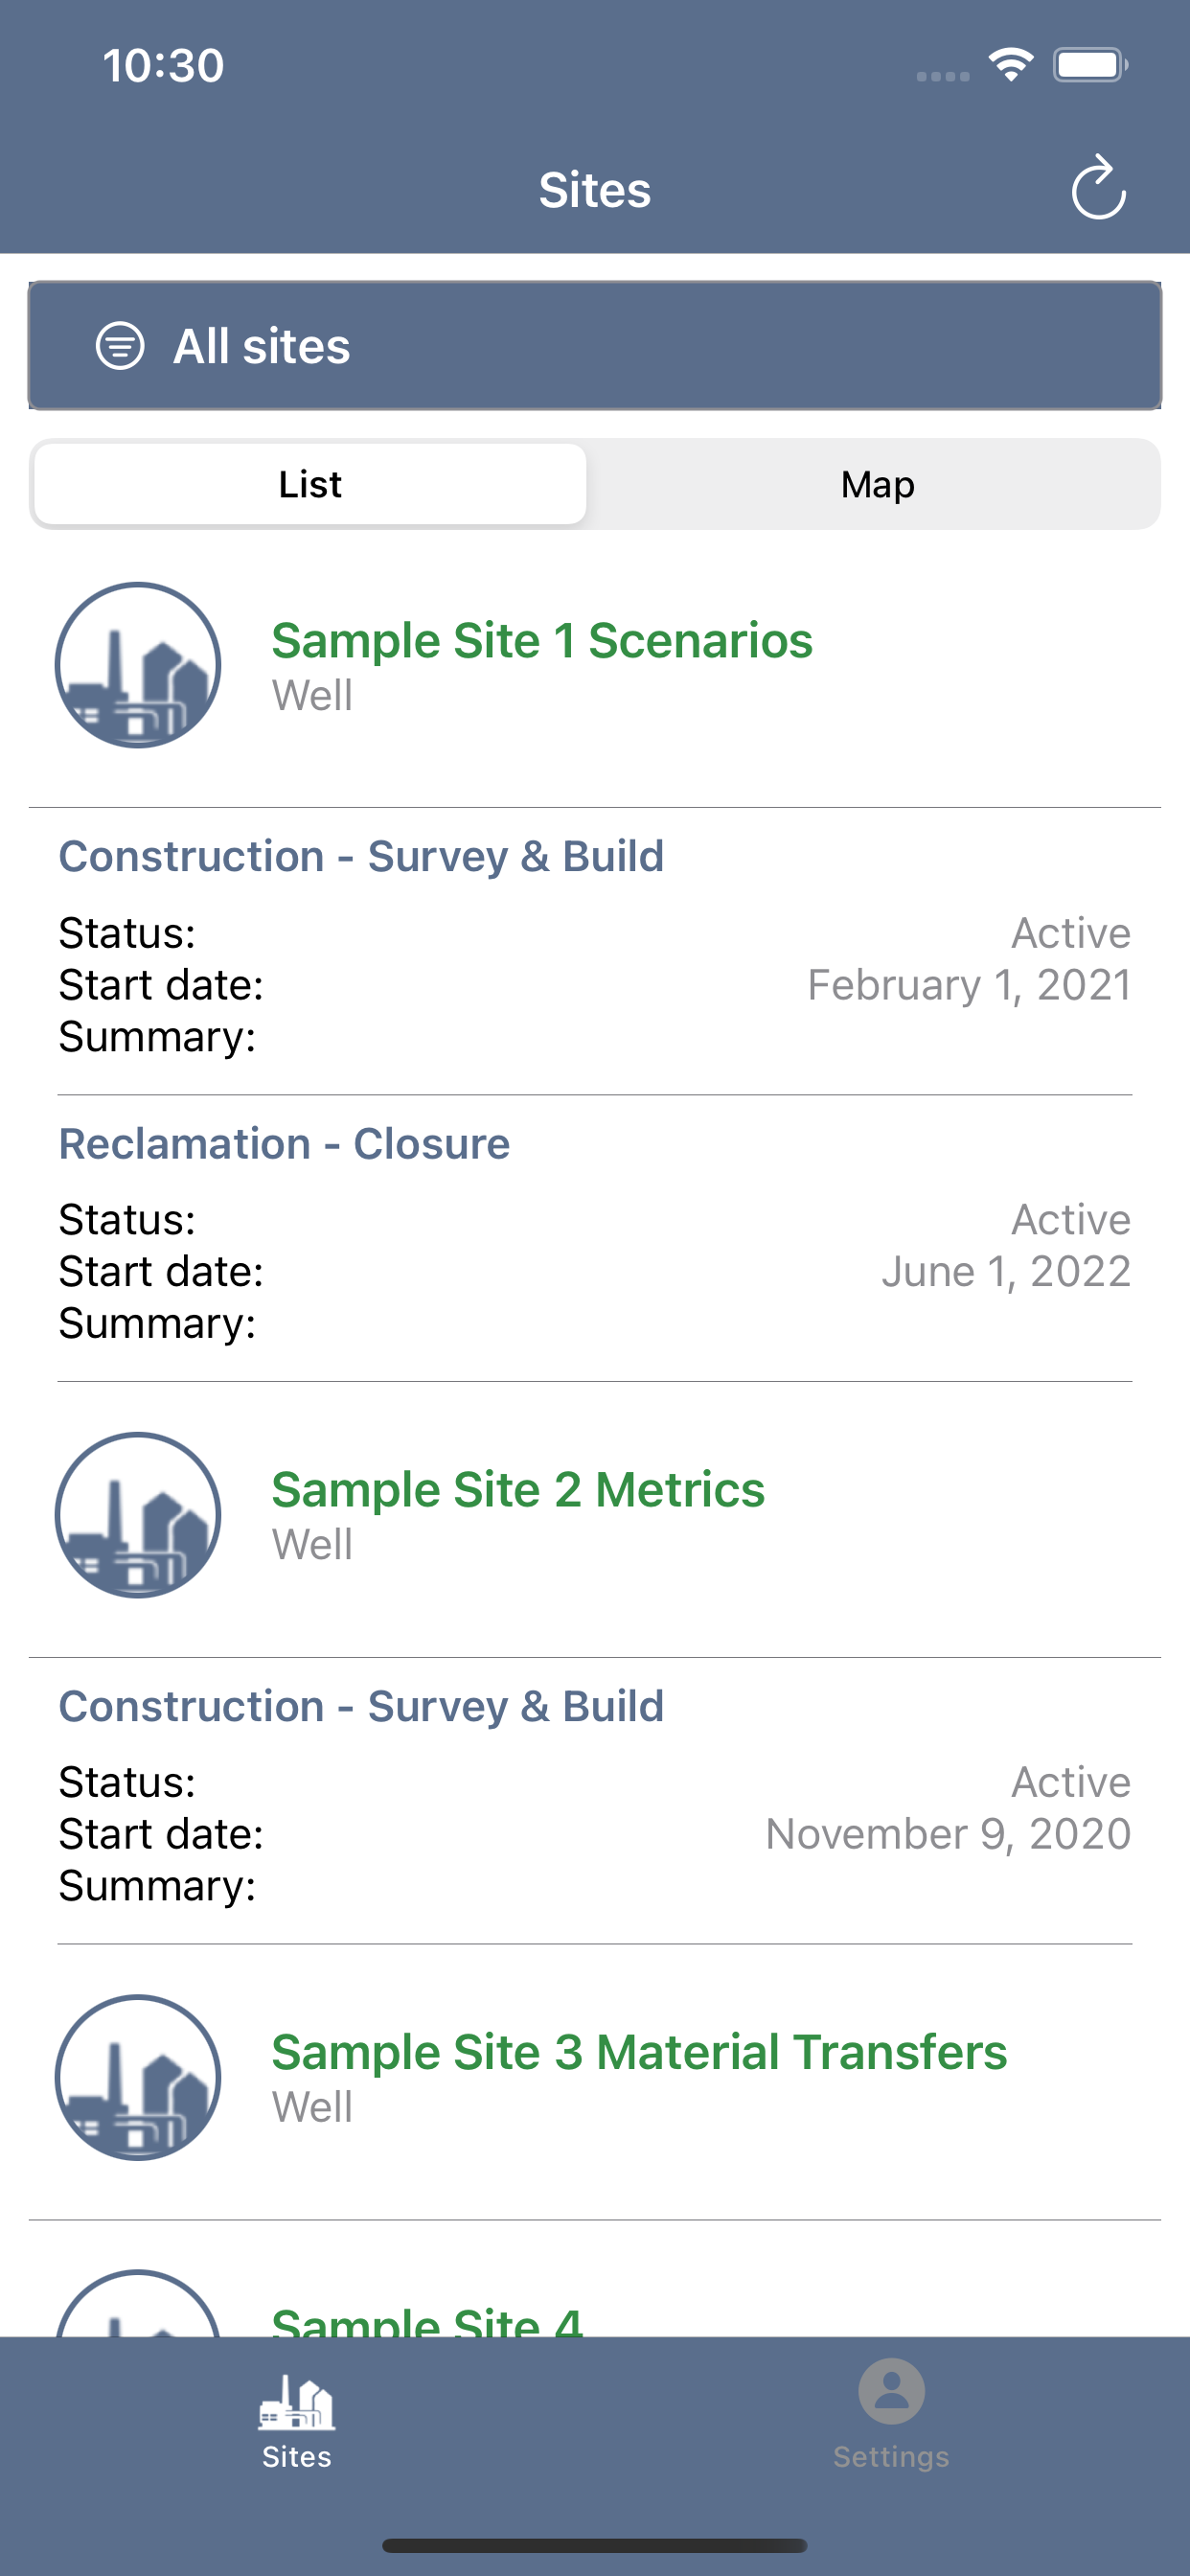
Task: Tap the Sample Site 2 Metrics factory icon
Action: pyautogui.click(x=138, y=1515)
